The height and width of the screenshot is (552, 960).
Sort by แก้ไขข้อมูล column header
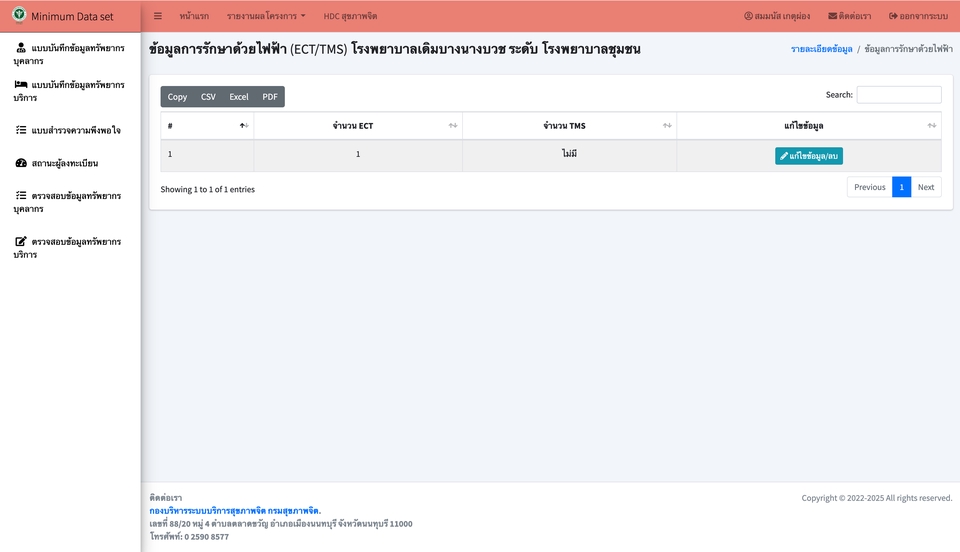coord(809,125)
